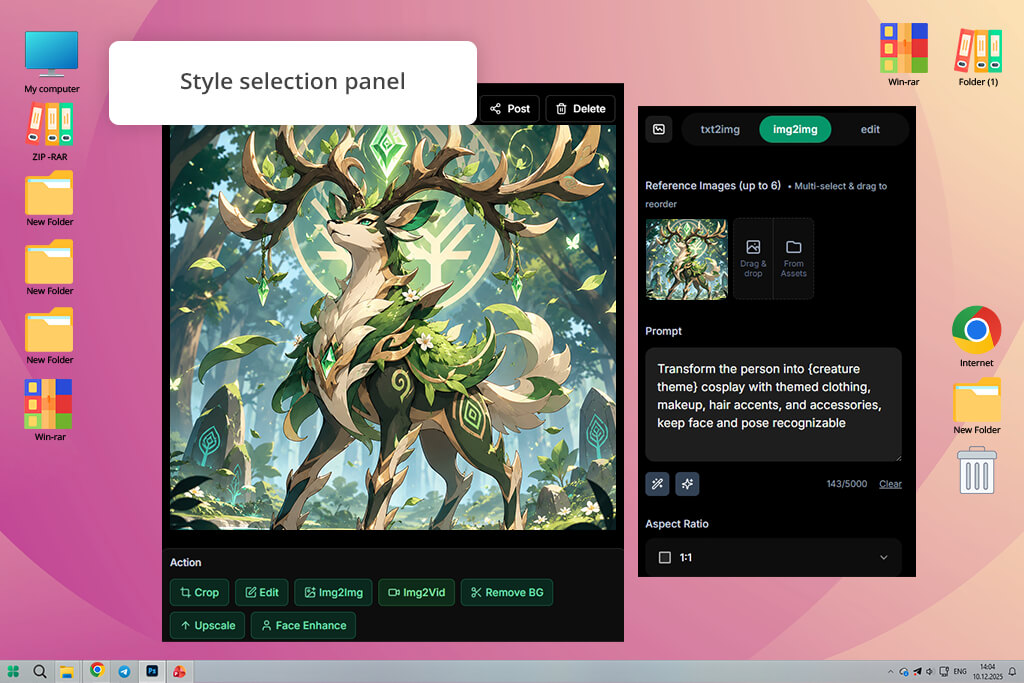
Task: Open Photoshop from the taskbar
Action: 152,671
